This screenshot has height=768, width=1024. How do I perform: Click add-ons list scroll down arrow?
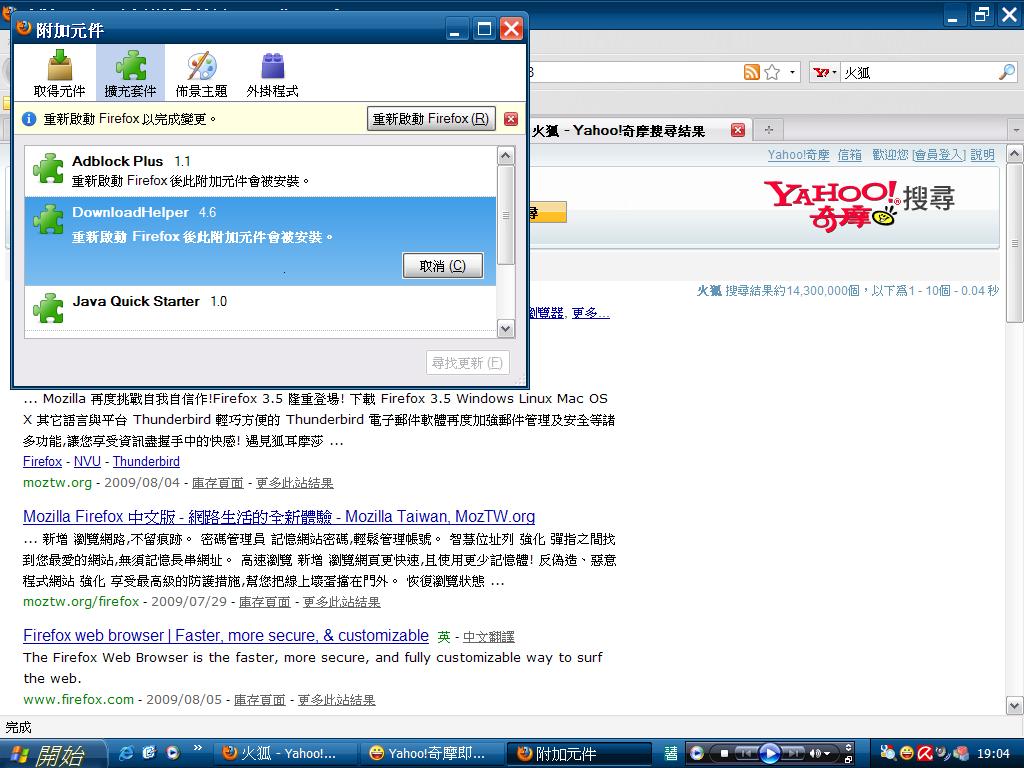(505, 328)
